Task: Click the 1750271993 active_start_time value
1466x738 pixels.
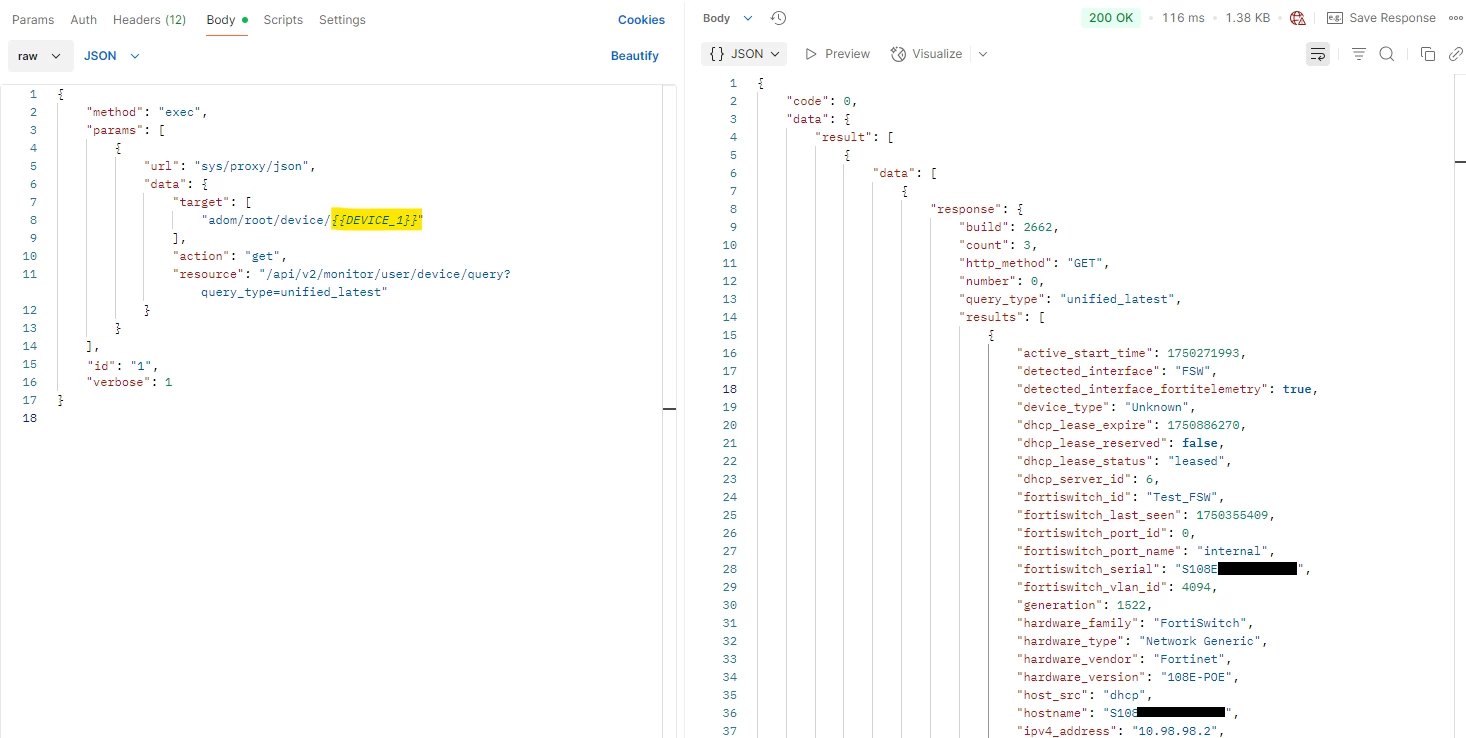Action: point(1205,353)
